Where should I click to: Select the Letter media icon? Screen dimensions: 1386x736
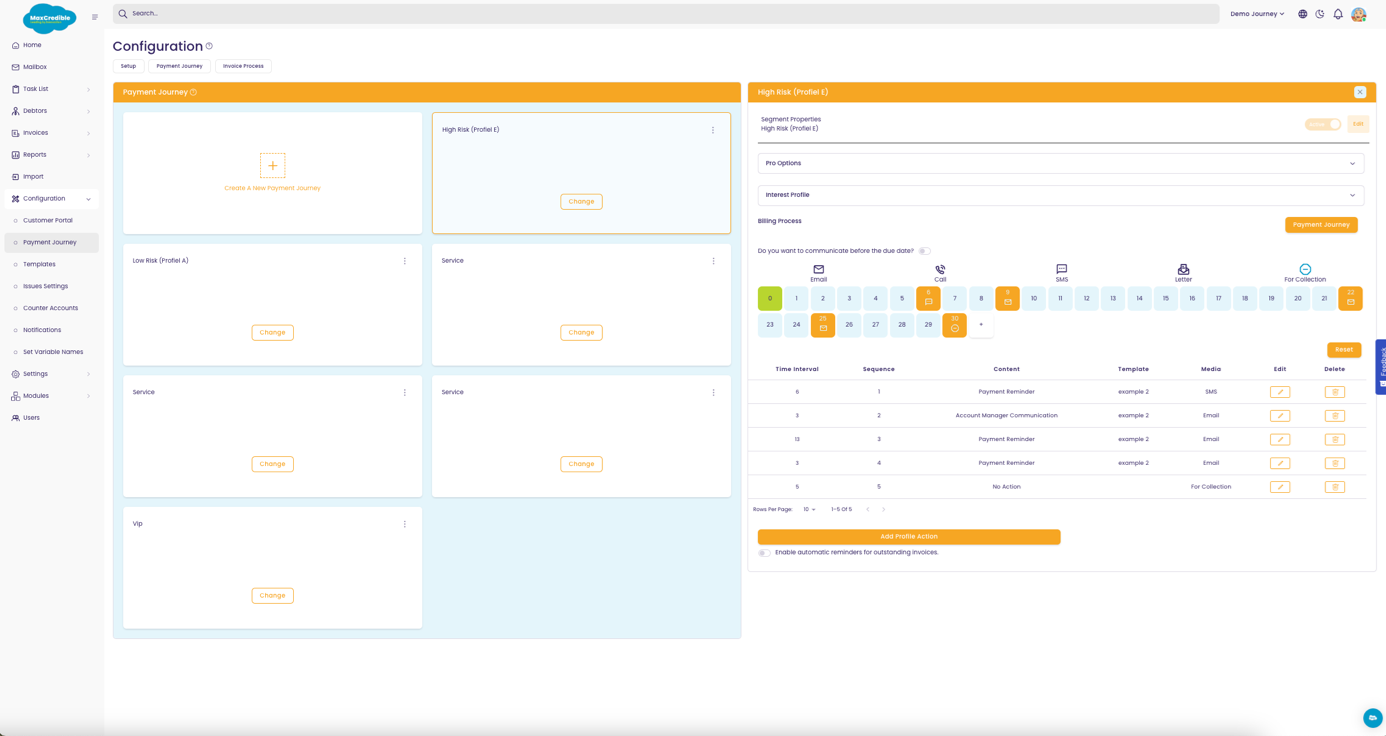1183,270
